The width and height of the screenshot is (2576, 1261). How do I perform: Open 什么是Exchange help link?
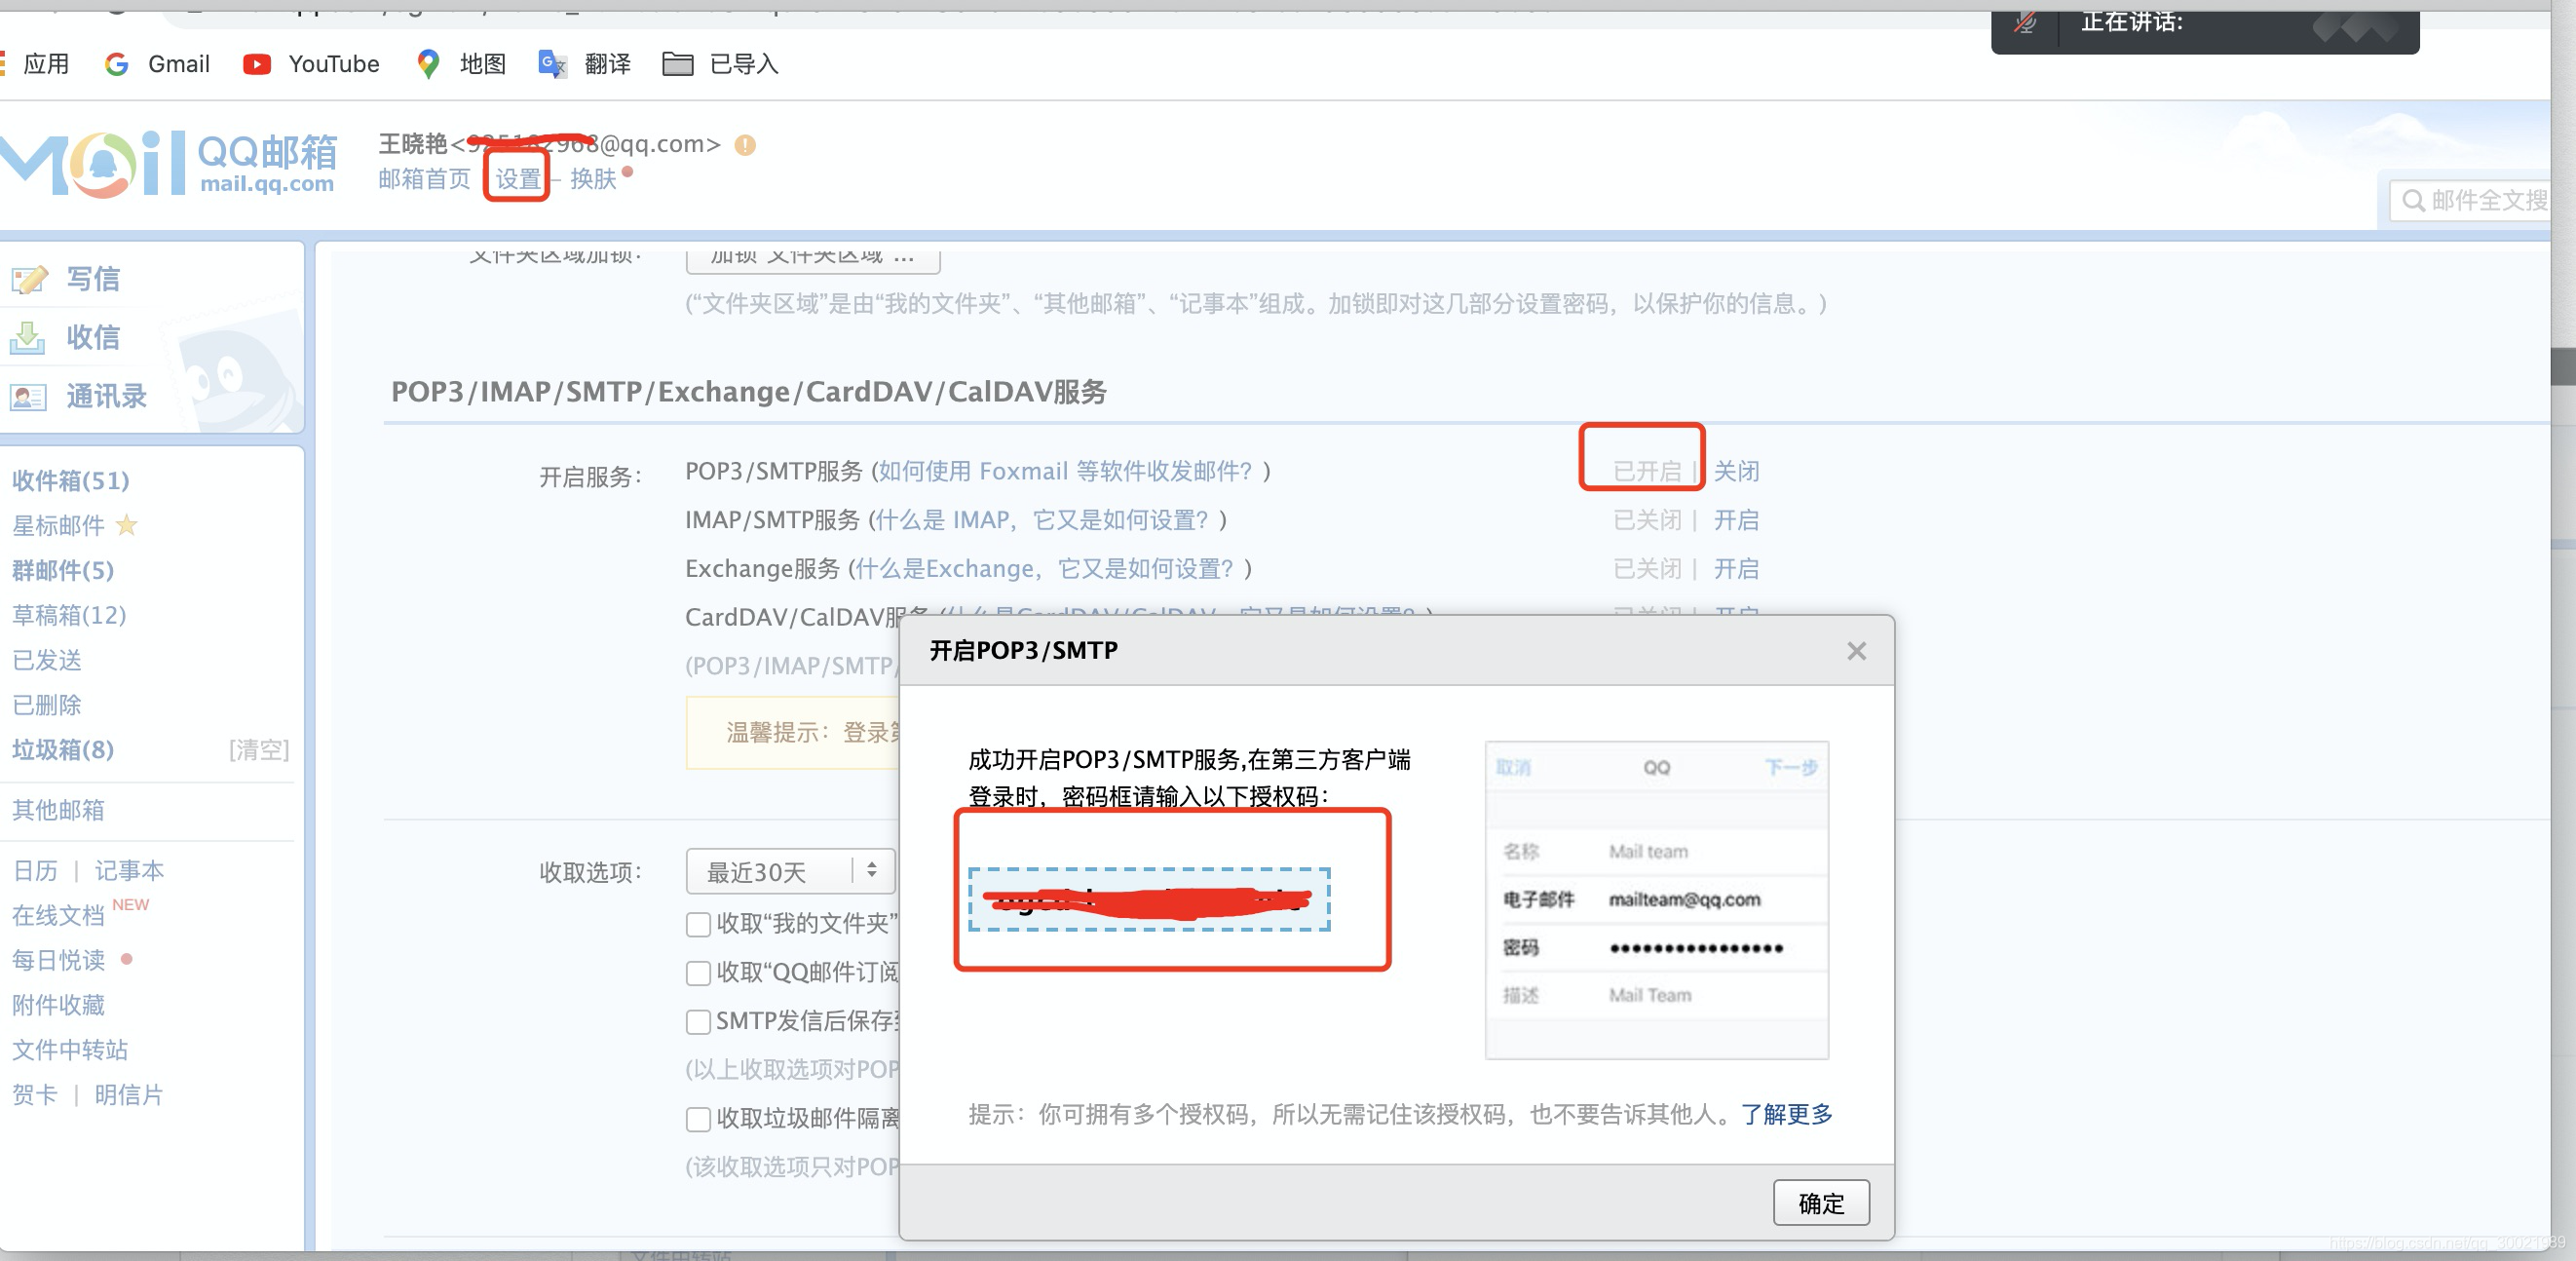pyautogui.click(x=1045, y=569)
